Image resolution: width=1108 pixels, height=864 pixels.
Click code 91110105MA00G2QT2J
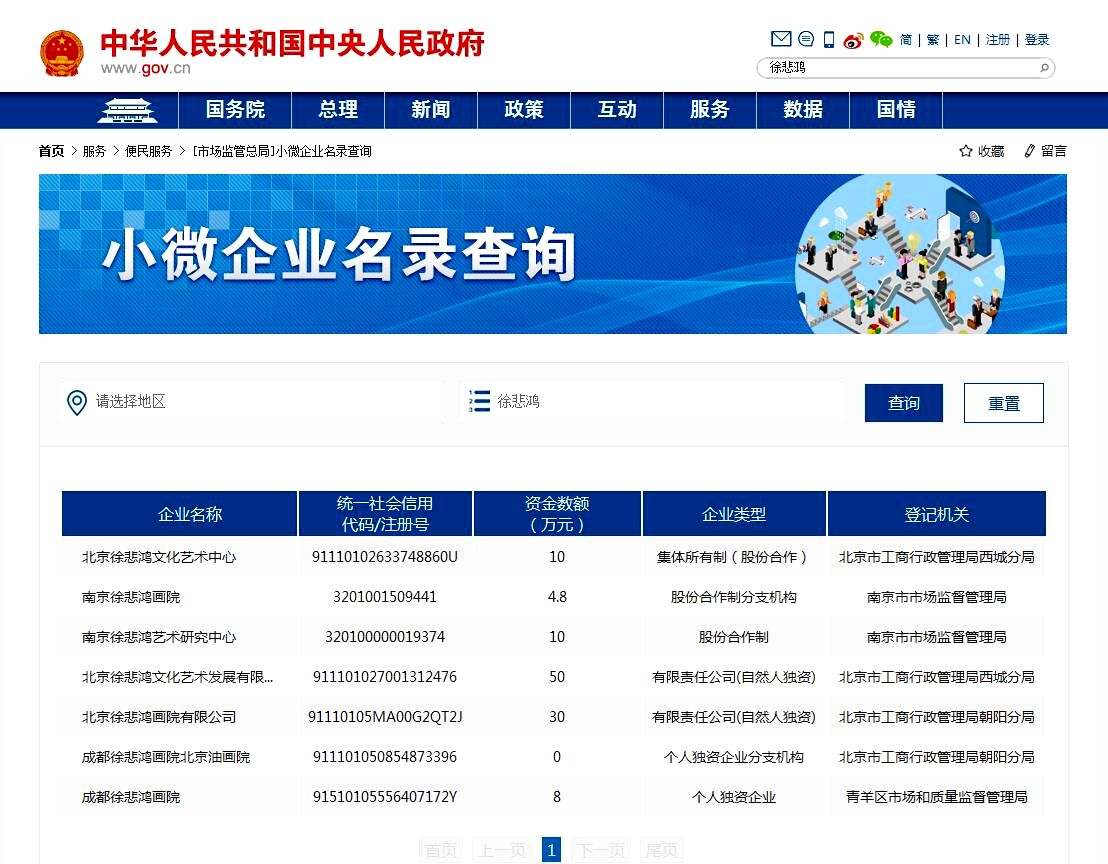385,717
